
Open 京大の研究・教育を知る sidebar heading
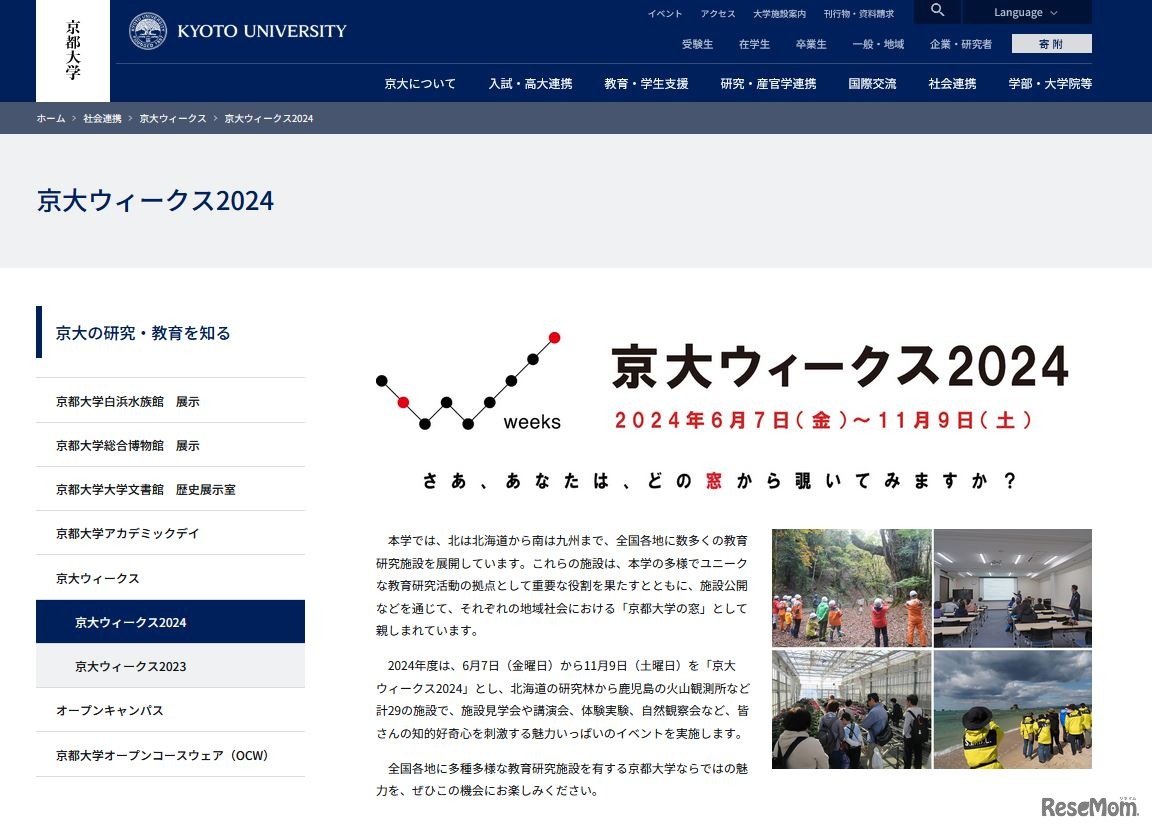pyautogui.click(x=143, y=333)
